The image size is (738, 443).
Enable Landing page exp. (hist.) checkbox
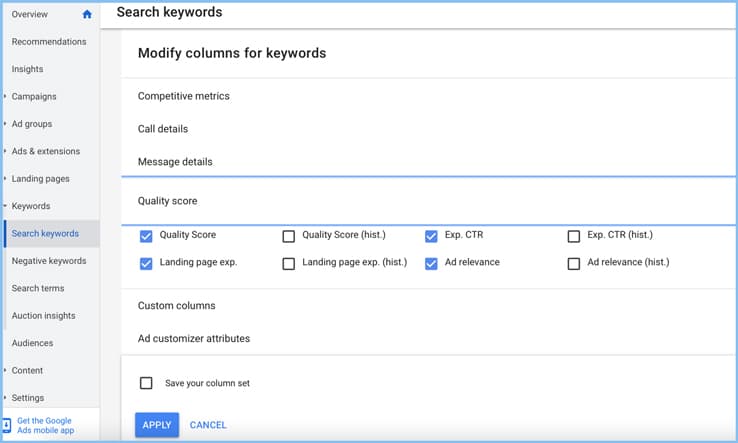pyautogui.click(x=289, y=264)
